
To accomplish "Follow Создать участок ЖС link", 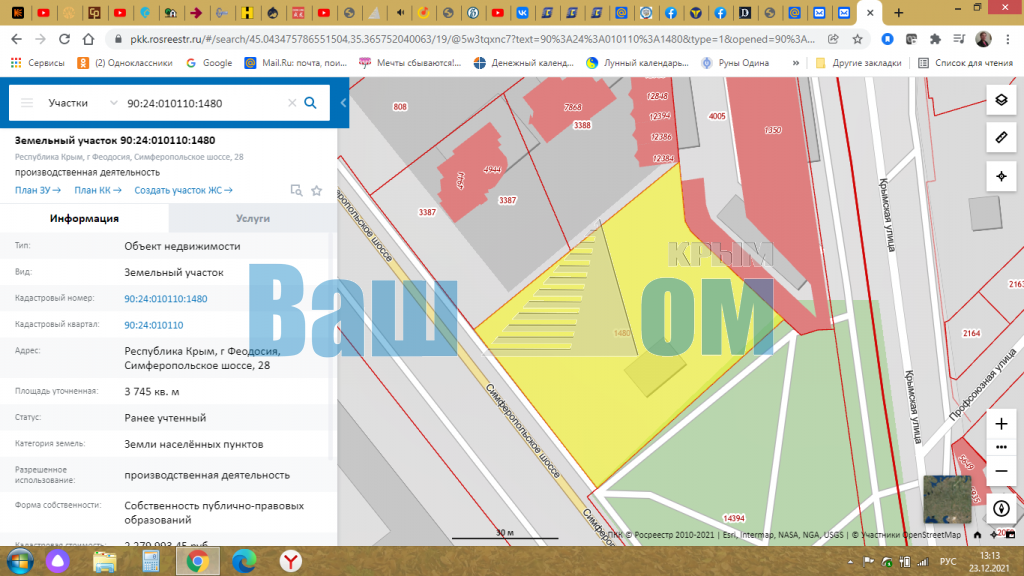I will (184, 190).
